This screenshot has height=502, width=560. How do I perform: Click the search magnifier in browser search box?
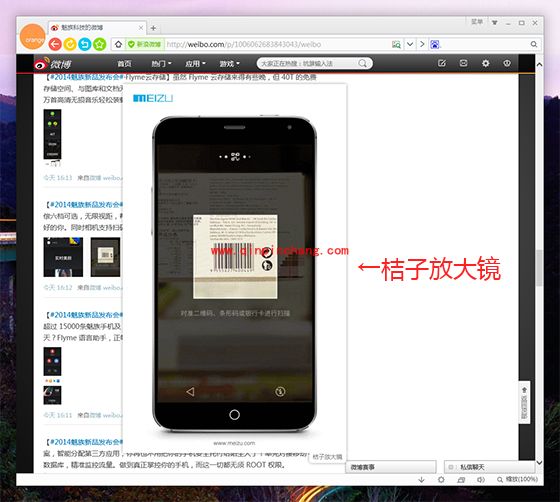(x=534, y=44)
